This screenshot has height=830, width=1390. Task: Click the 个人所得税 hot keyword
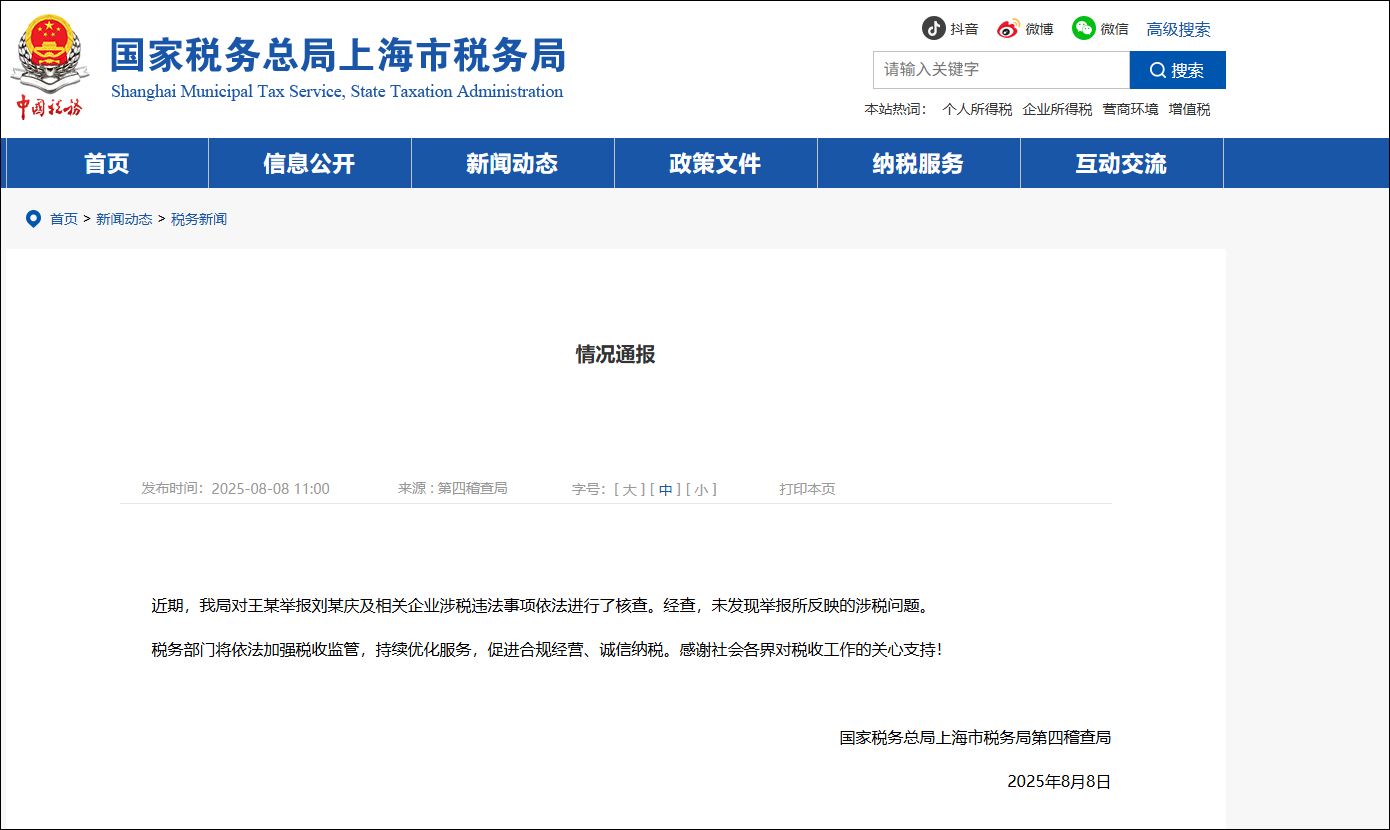(977, 110)
